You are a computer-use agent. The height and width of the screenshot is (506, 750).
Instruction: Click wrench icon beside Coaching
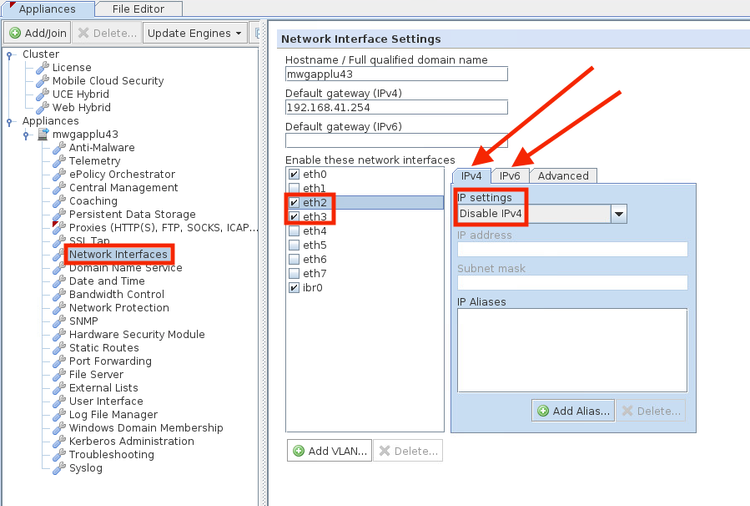tap(59, 201)
